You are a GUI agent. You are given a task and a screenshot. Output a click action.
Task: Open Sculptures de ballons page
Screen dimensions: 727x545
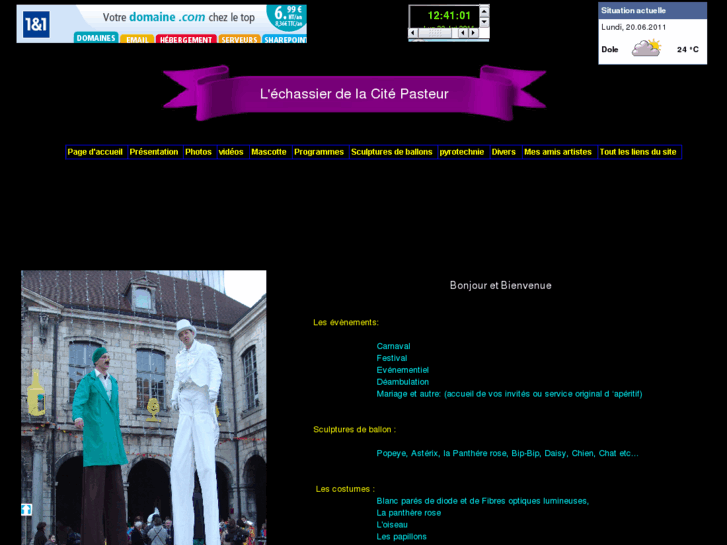(x=393, y=152)
